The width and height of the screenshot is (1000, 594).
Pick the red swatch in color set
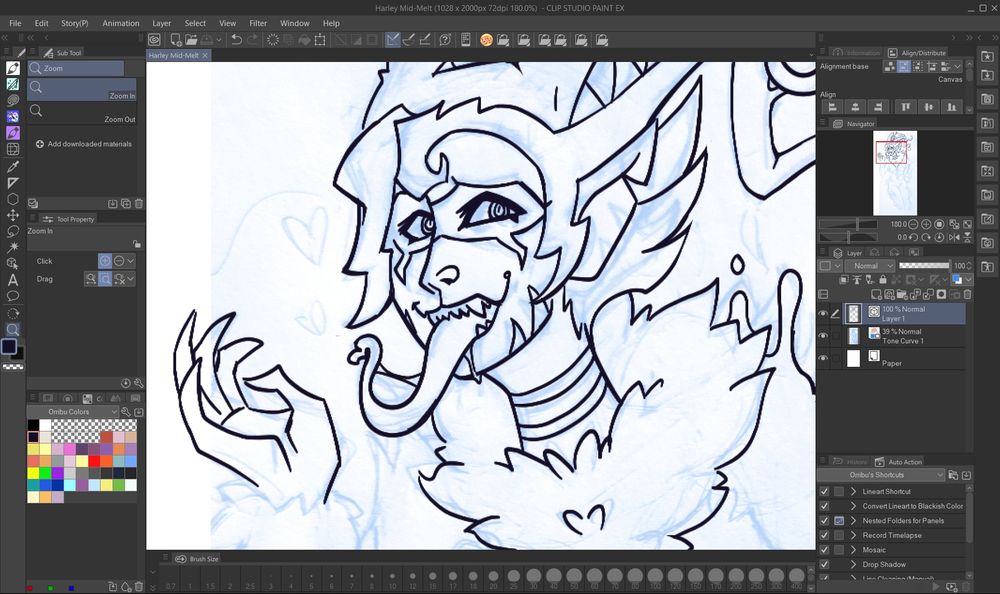pyautogui.click(x=94, y=461)
